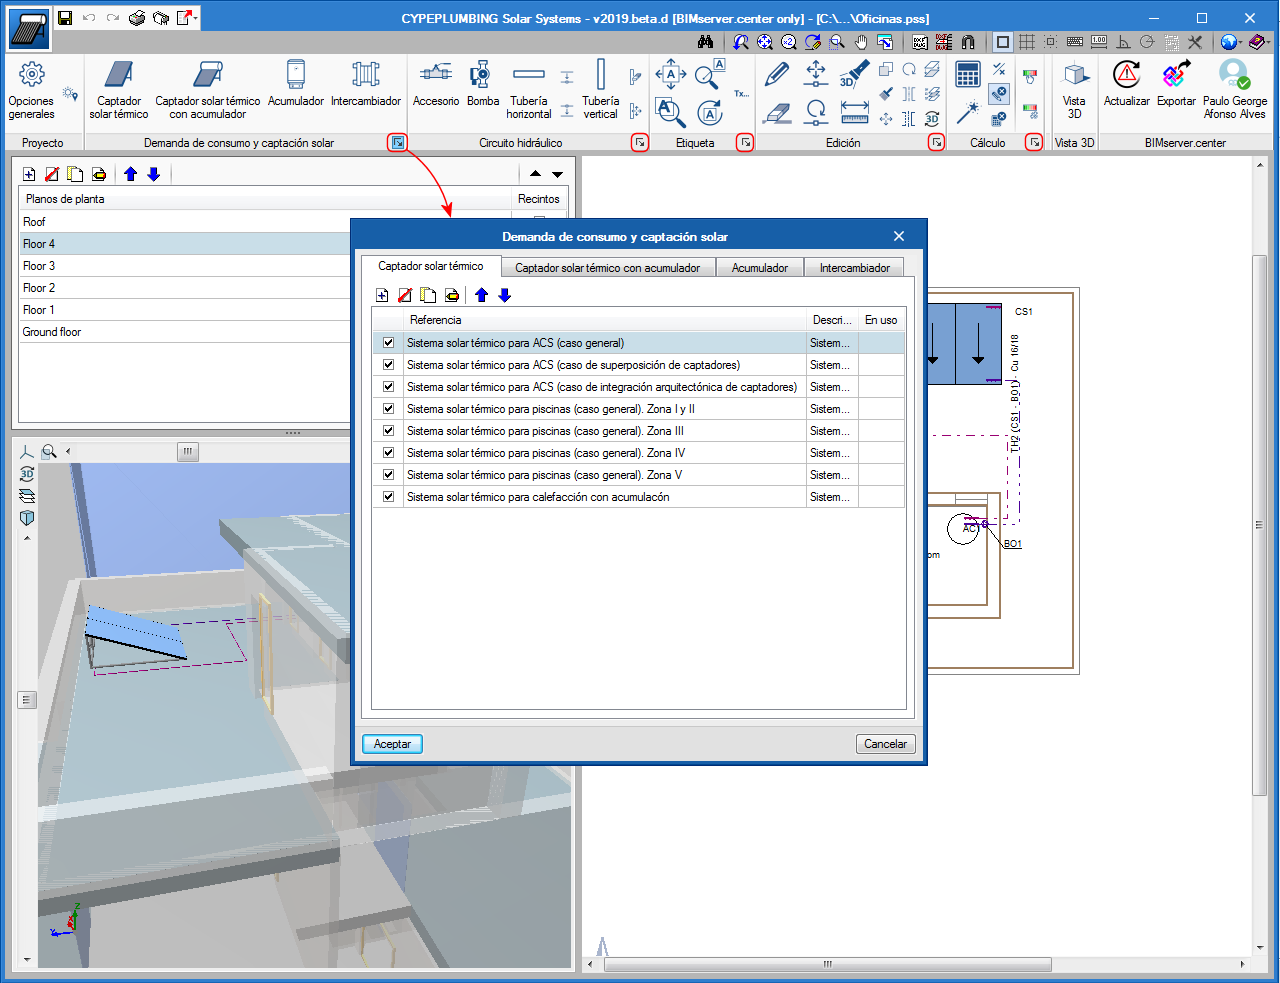
Task: Select the Roof floor plan row
Action: tap(186, 222)
